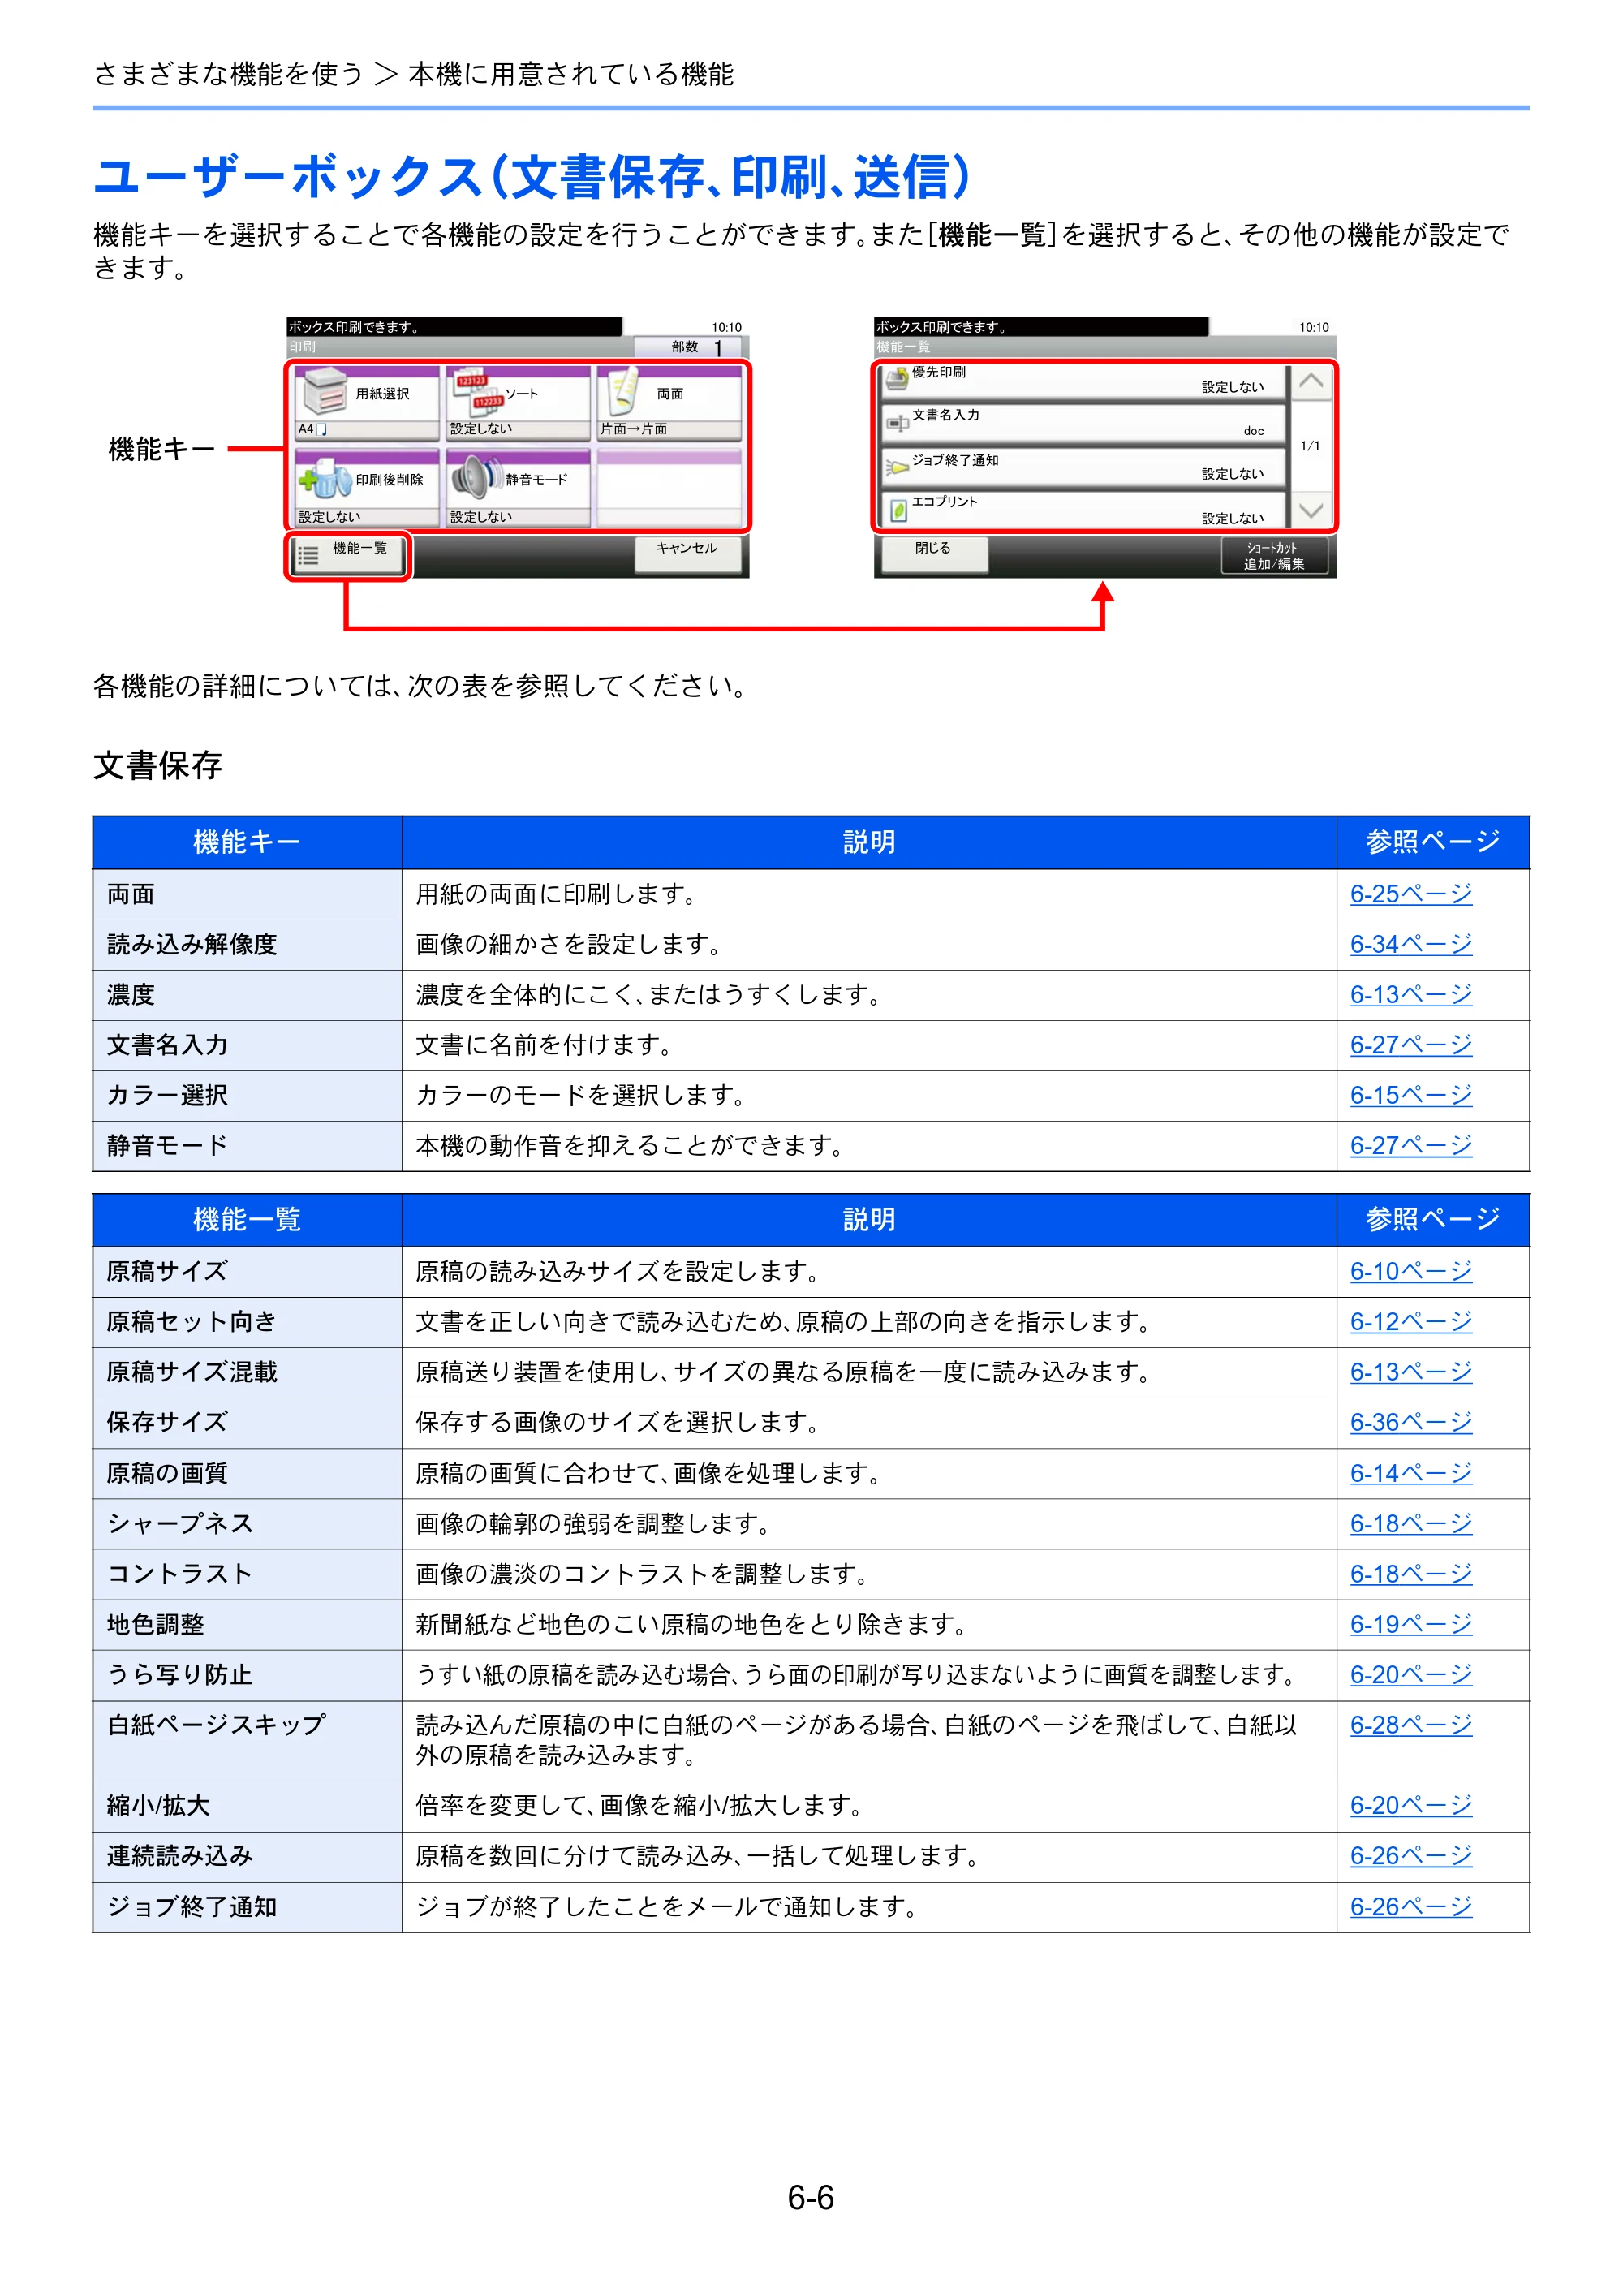Open 6-18ページ link for シャープネス

[x=1410, y=1524]
